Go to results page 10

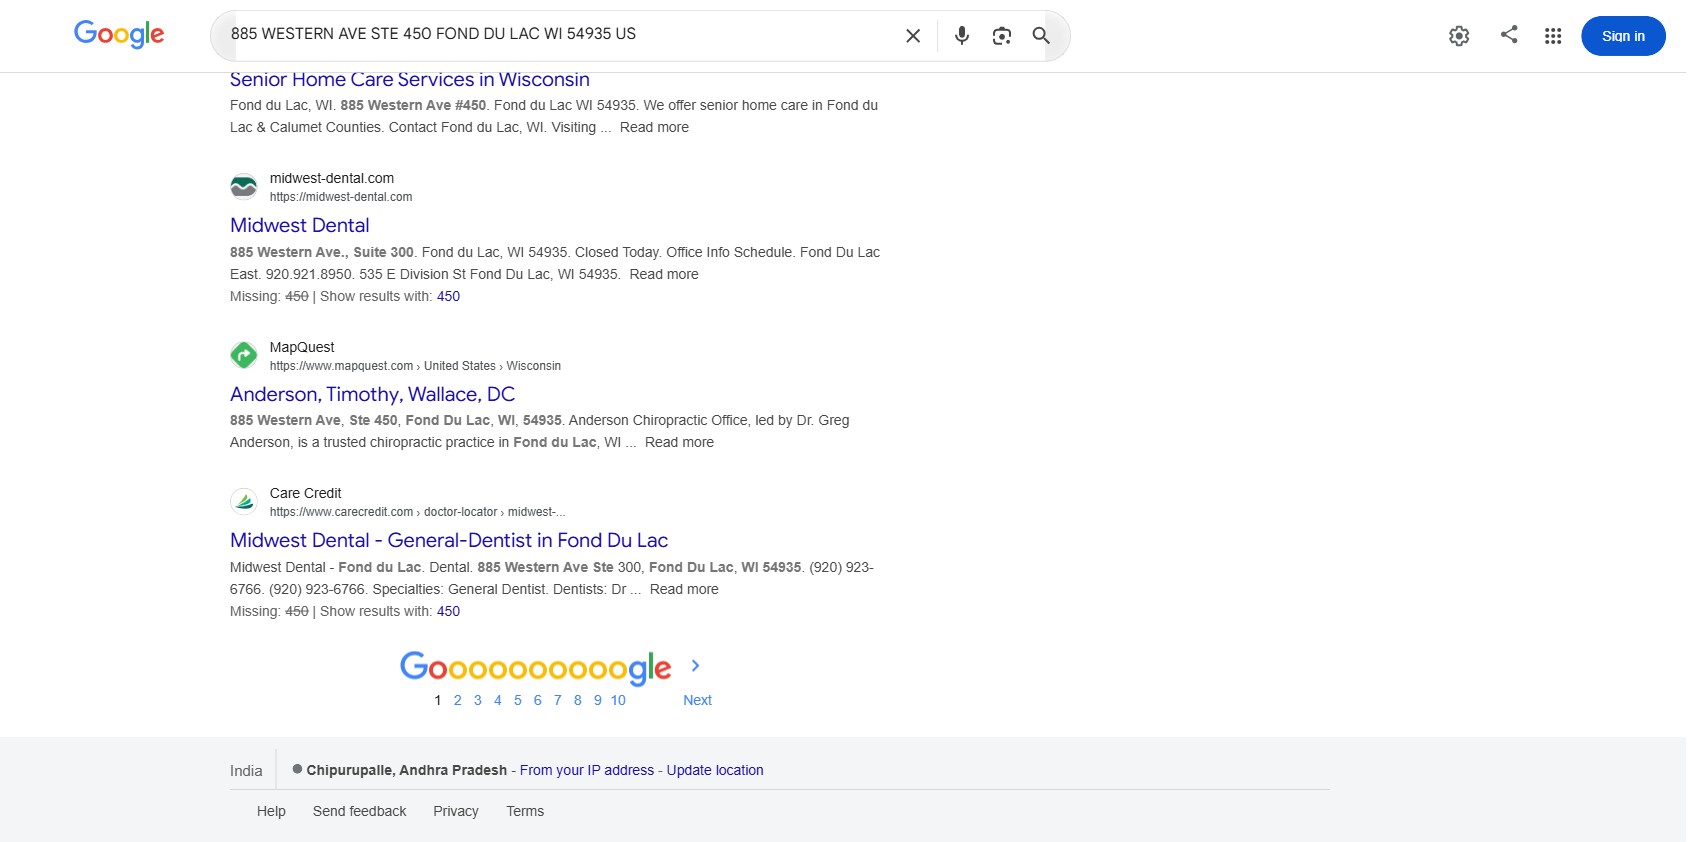point(618,700)
